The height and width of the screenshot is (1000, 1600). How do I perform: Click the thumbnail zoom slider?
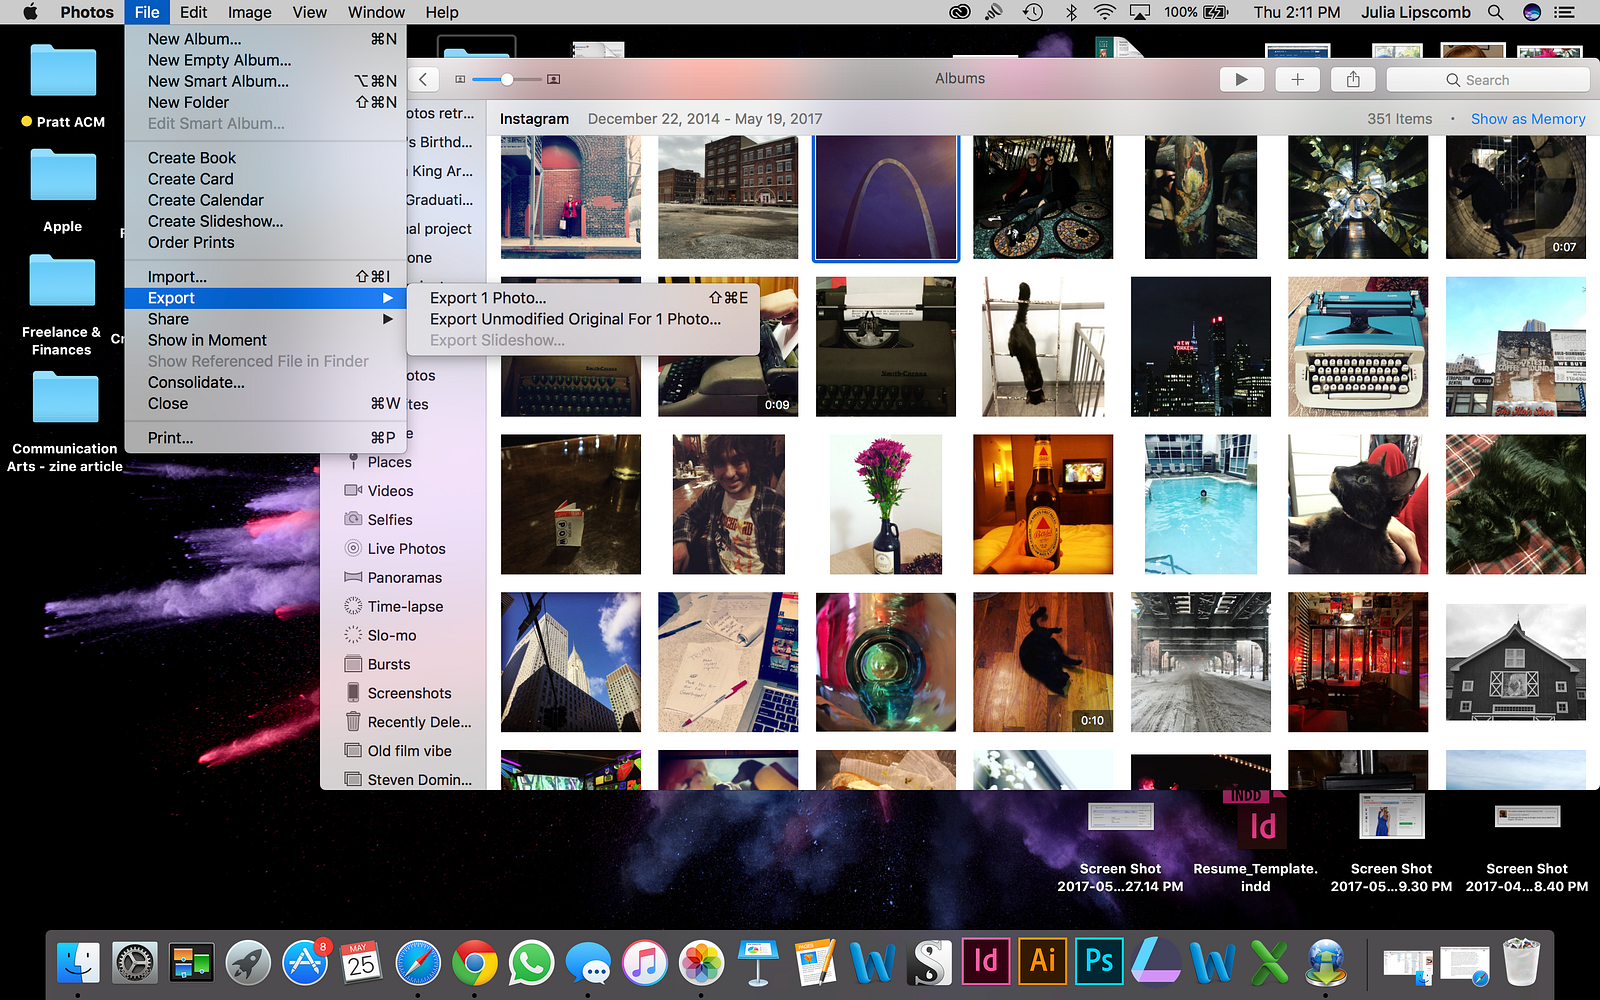507,79
